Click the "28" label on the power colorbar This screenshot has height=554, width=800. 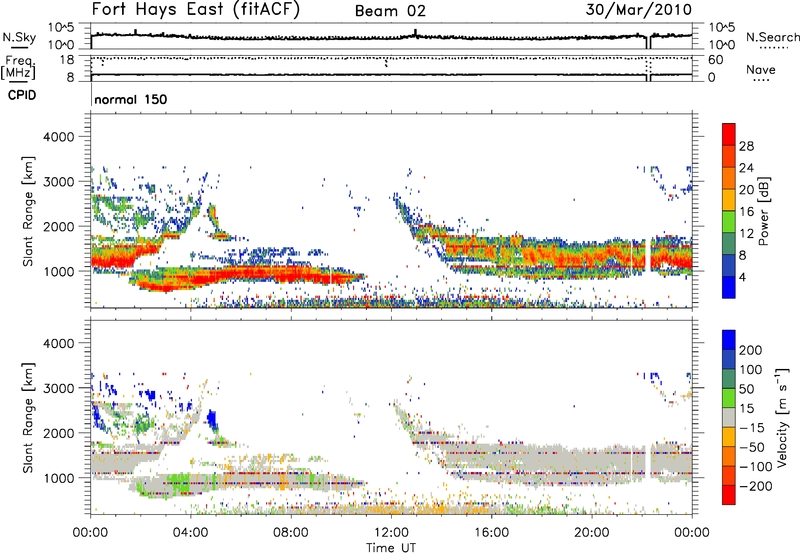click(746, 146)
